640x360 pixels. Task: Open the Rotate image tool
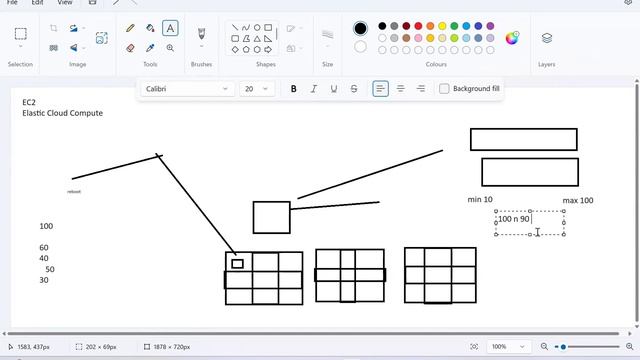[73, 28]
